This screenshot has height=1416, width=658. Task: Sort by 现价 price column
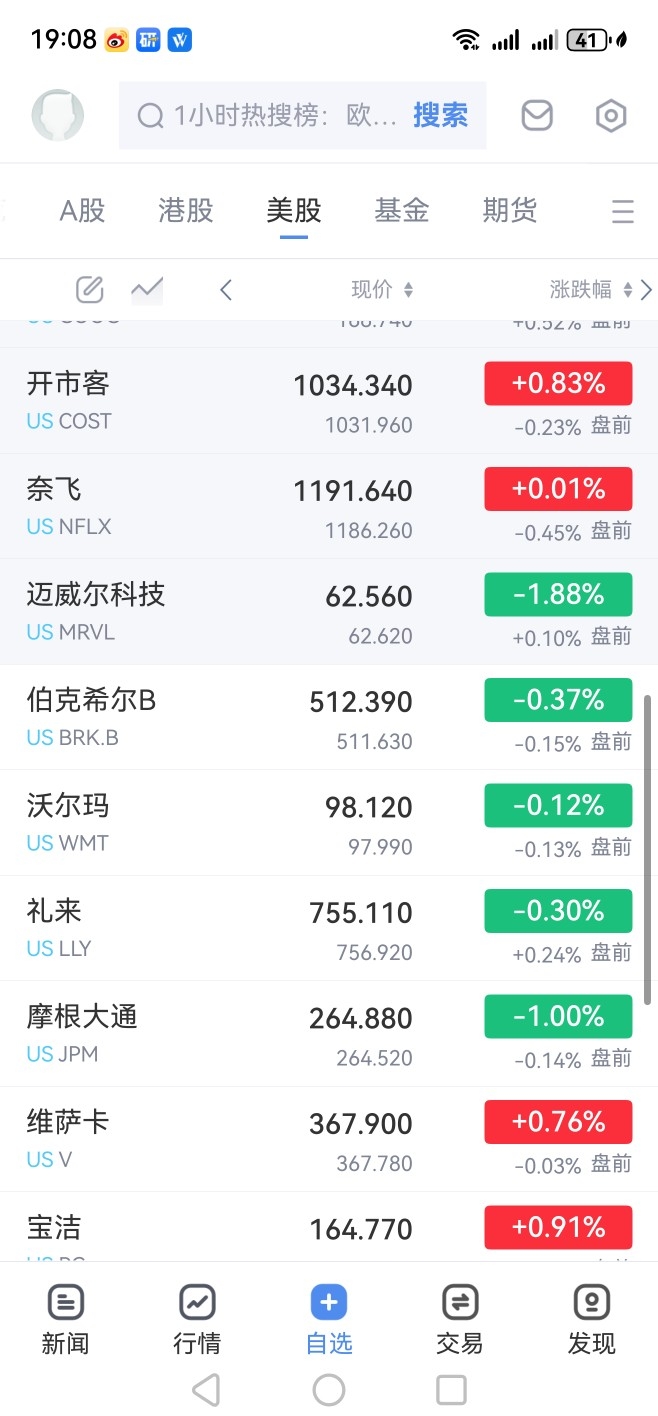coord(382,290)
